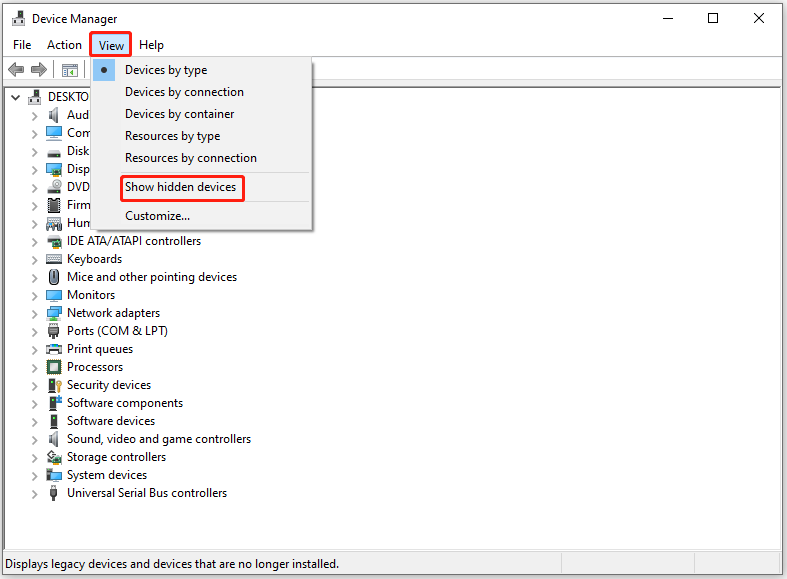
Task: Click the Security devices key icon
Action: pos(54,385)
